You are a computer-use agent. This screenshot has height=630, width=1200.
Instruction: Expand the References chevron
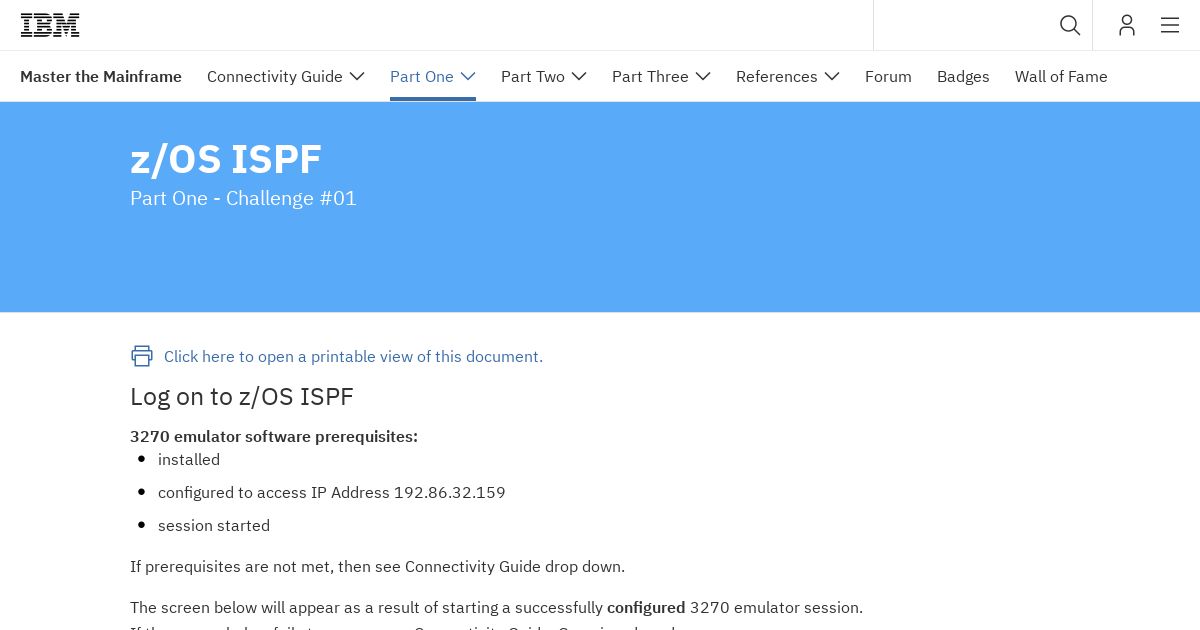(832, 76)
